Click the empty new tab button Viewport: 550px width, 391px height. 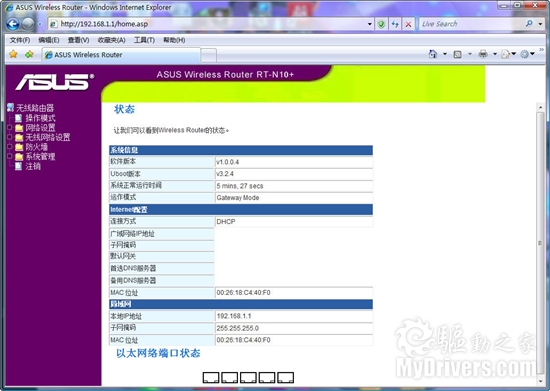pyautogui.click(x=209, y=56)
